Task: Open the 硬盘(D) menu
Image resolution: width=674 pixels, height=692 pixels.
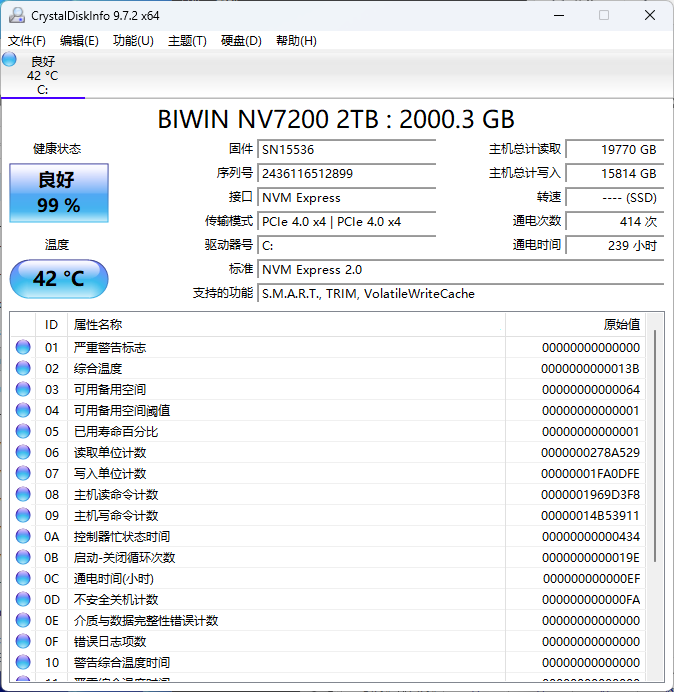Action: point(241,41)
